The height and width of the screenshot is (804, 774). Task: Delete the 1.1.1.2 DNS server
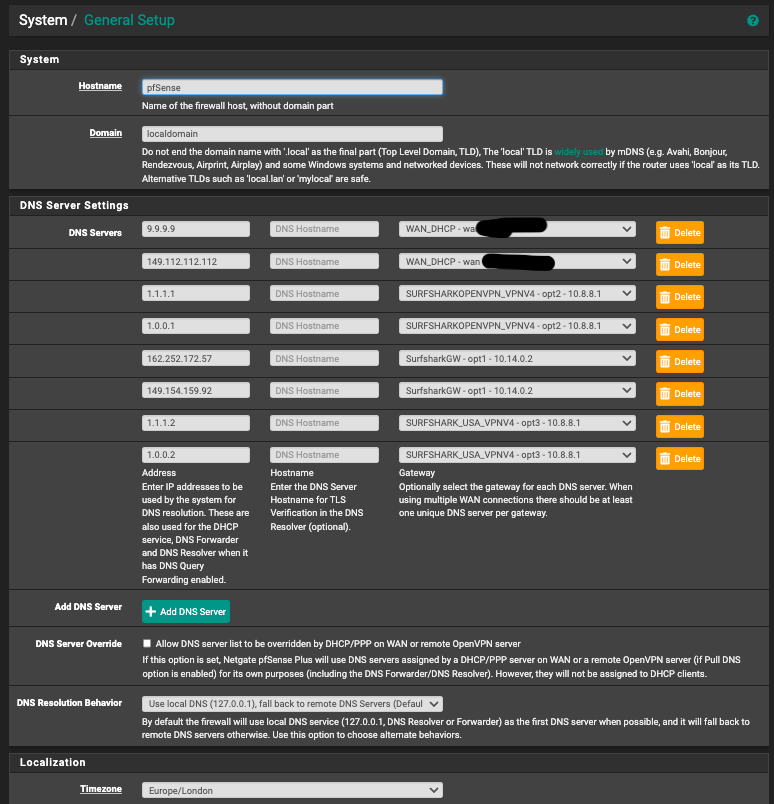[680, 427]
